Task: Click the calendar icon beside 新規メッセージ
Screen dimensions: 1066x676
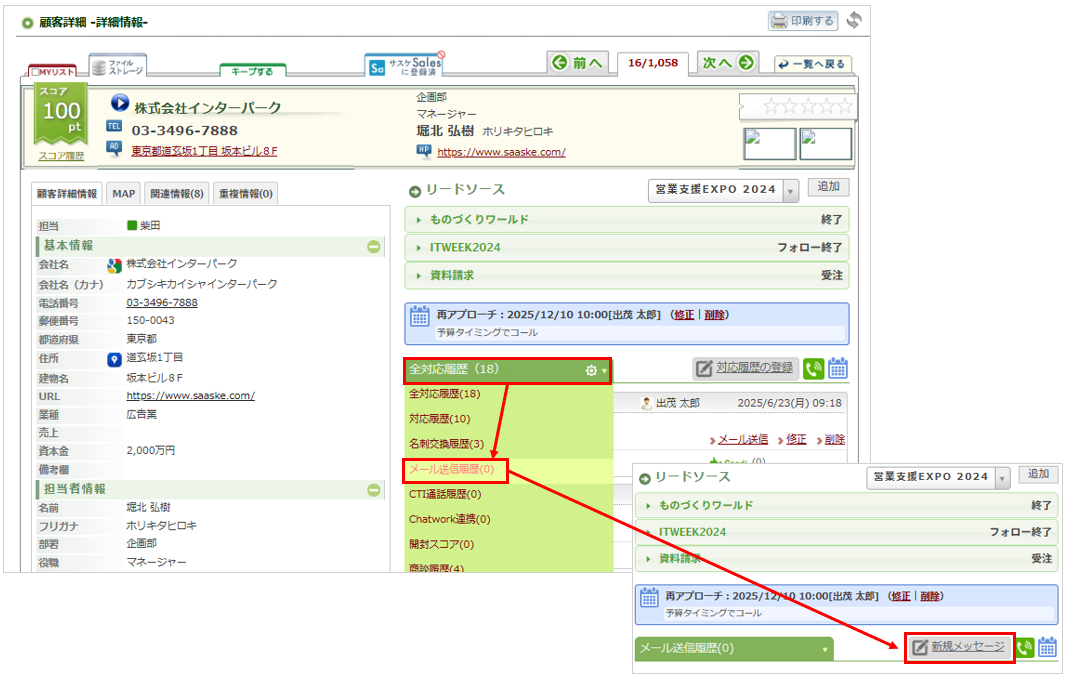Action: click(1048, 647)
